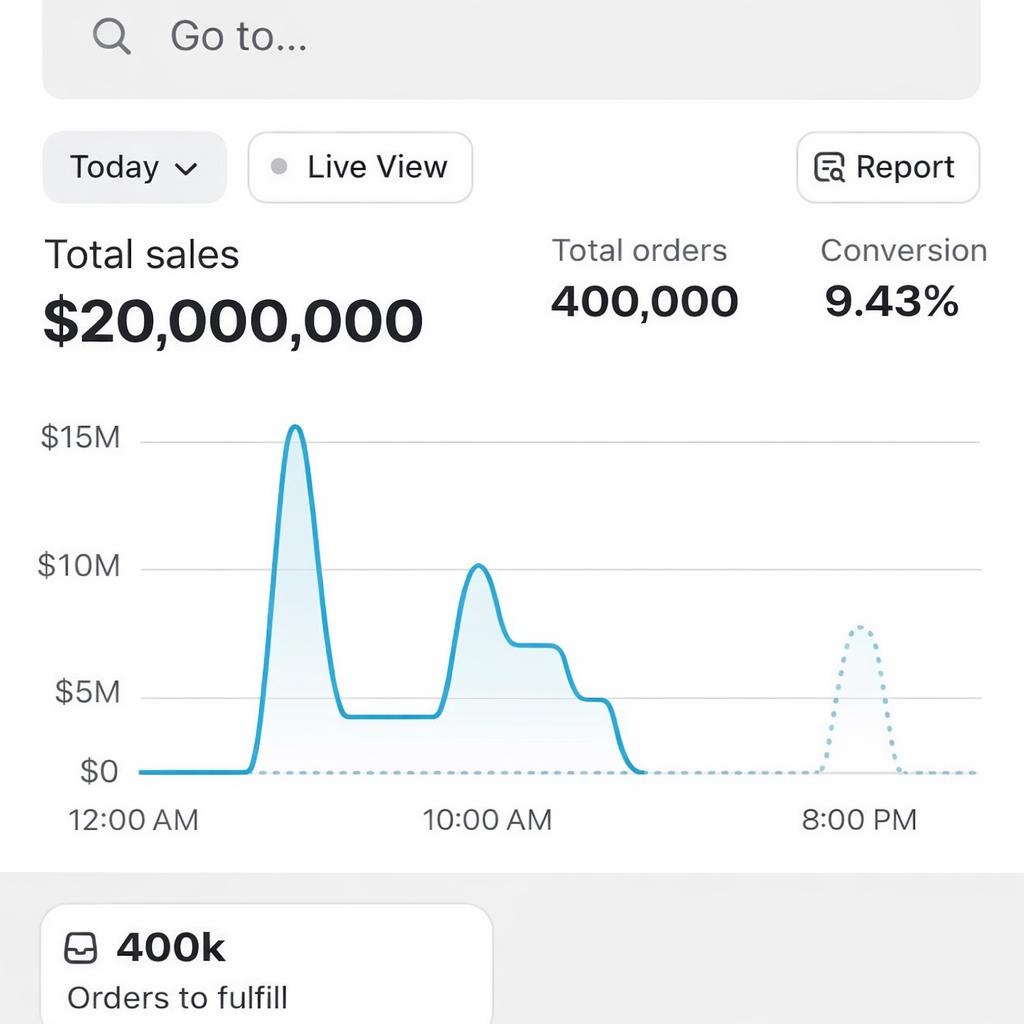Click the Live View status dot indicator
The width and height of the screenshot is (1024, 1024).
tap(279, 167)
